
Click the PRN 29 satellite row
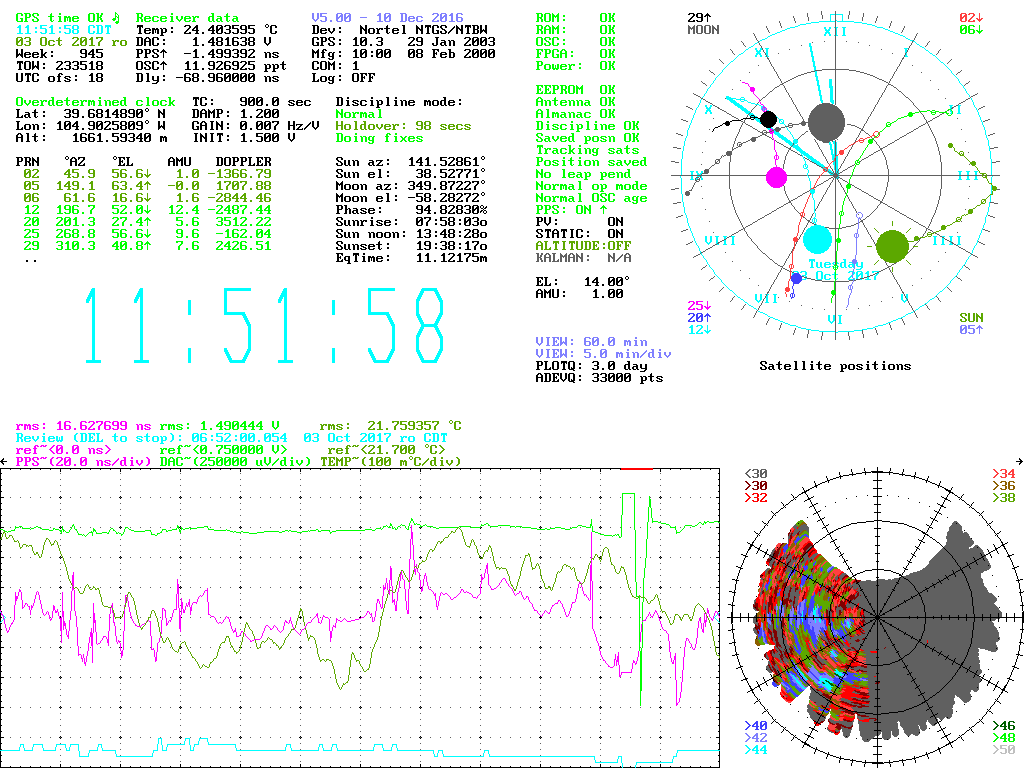tap(148, 246)
